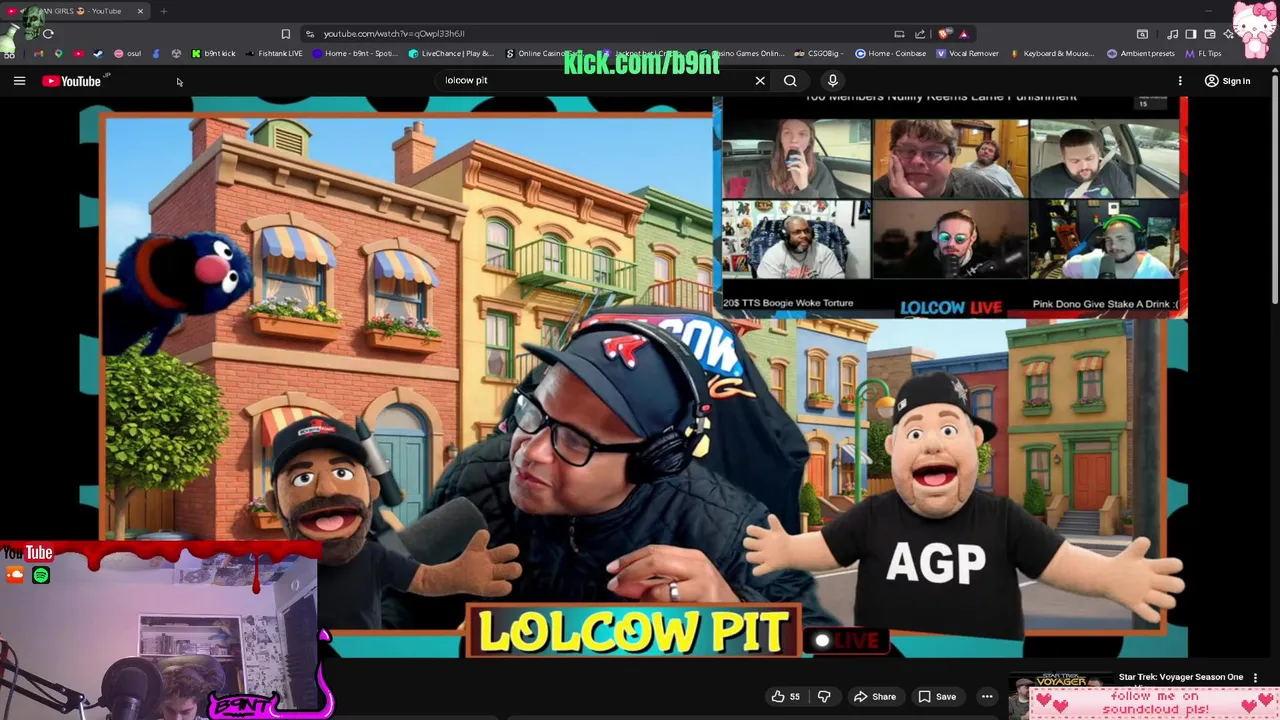Open the FL Tips bookmark
1280x720 pixels.
(1204, 53)
